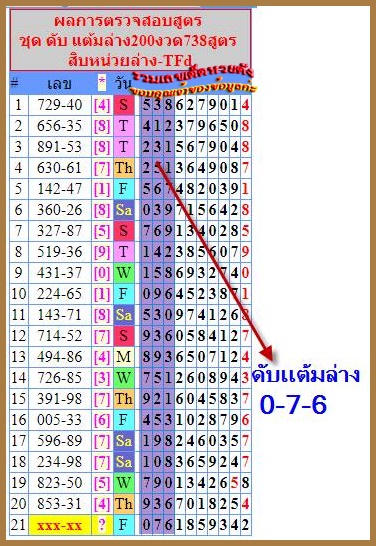Click the number 005-33 in row 16

(x=60, y=420)
